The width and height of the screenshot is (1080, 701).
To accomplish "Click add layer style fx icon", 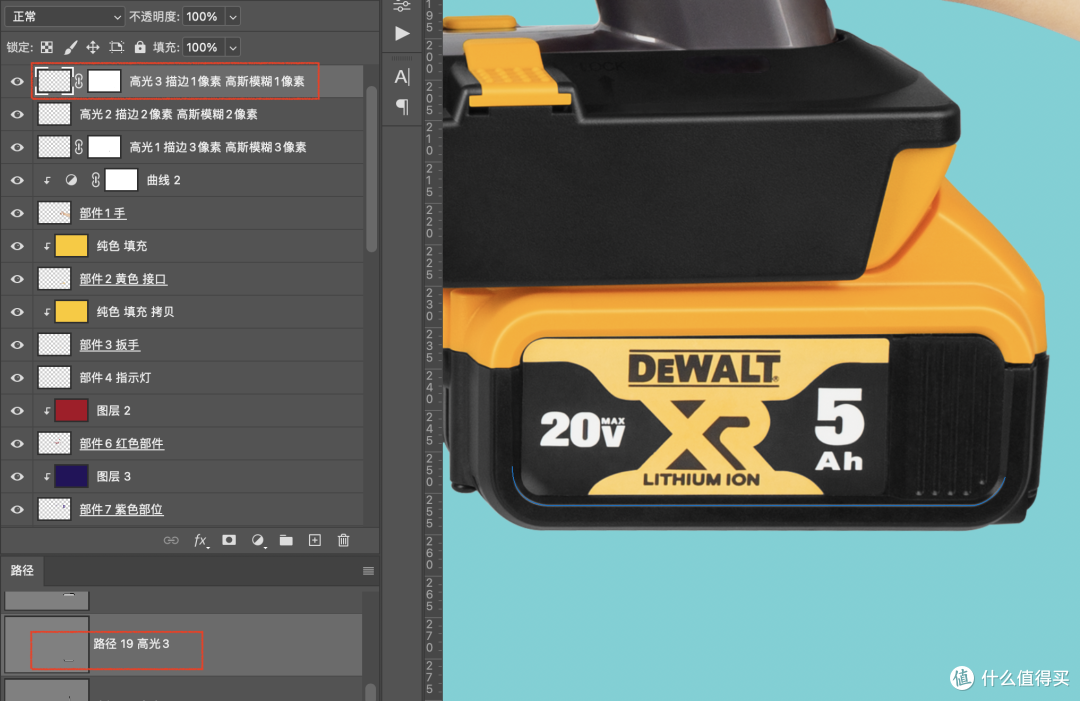I will [200, 541].
